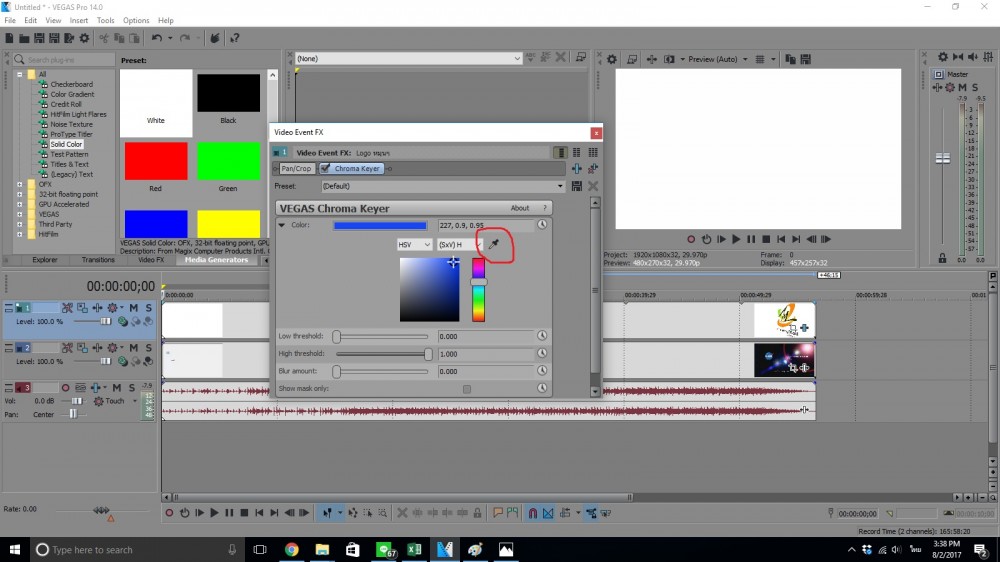Click the Color animate clock icon
1000x562 pixels.
pyautogui.click(x=541, y=225)
